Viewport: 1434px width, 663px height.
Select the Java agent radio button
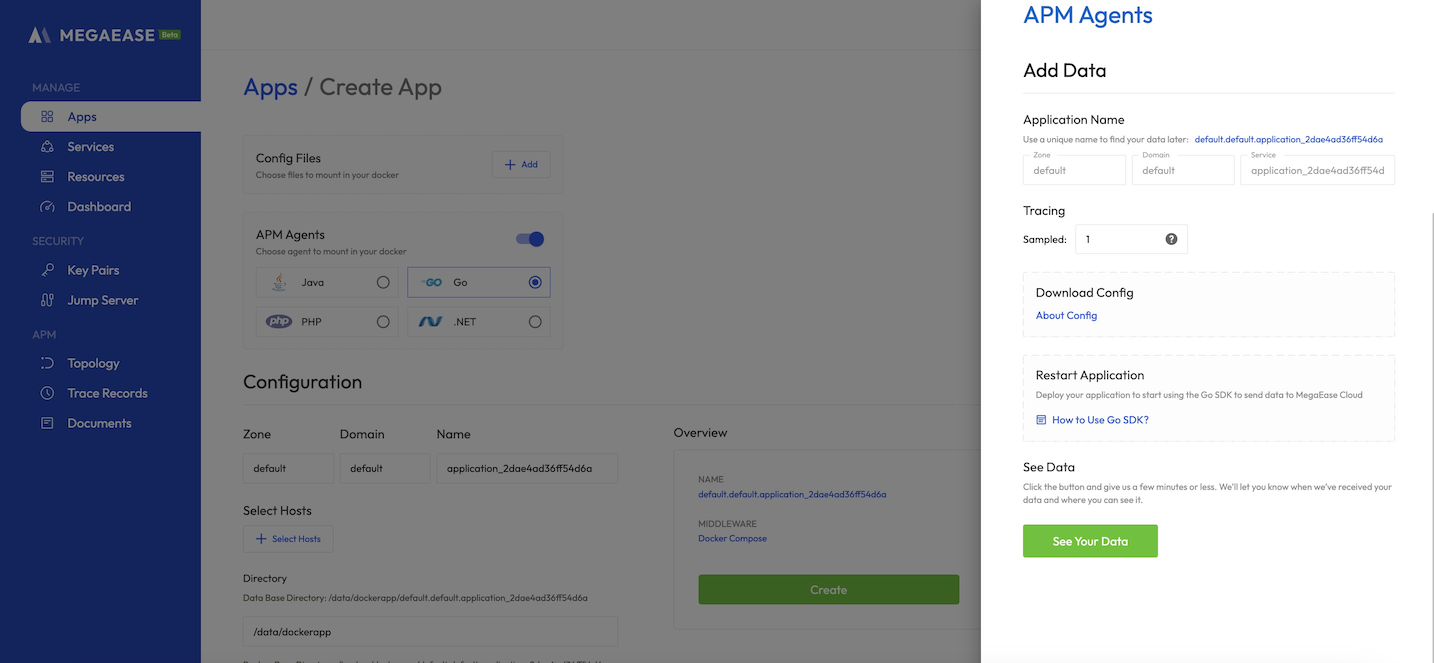click(x=383, y=282)
